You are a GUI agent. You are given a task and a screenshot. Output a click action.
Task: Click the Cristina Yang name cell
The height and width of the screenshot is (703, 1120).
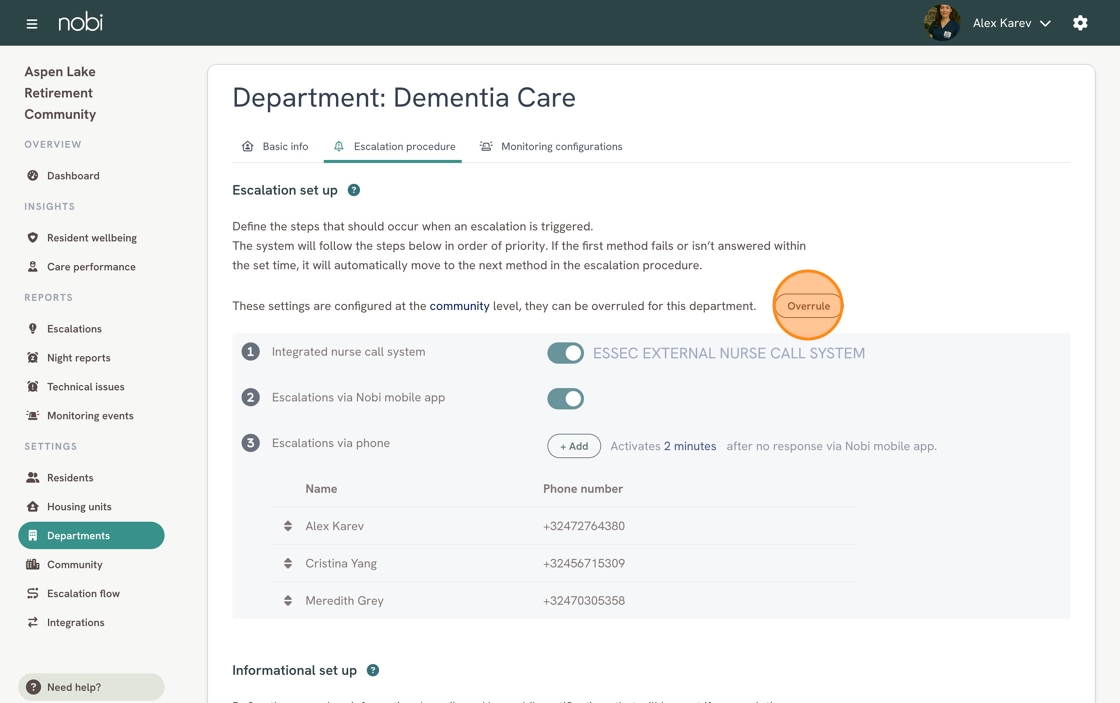[x=341, y=563]
